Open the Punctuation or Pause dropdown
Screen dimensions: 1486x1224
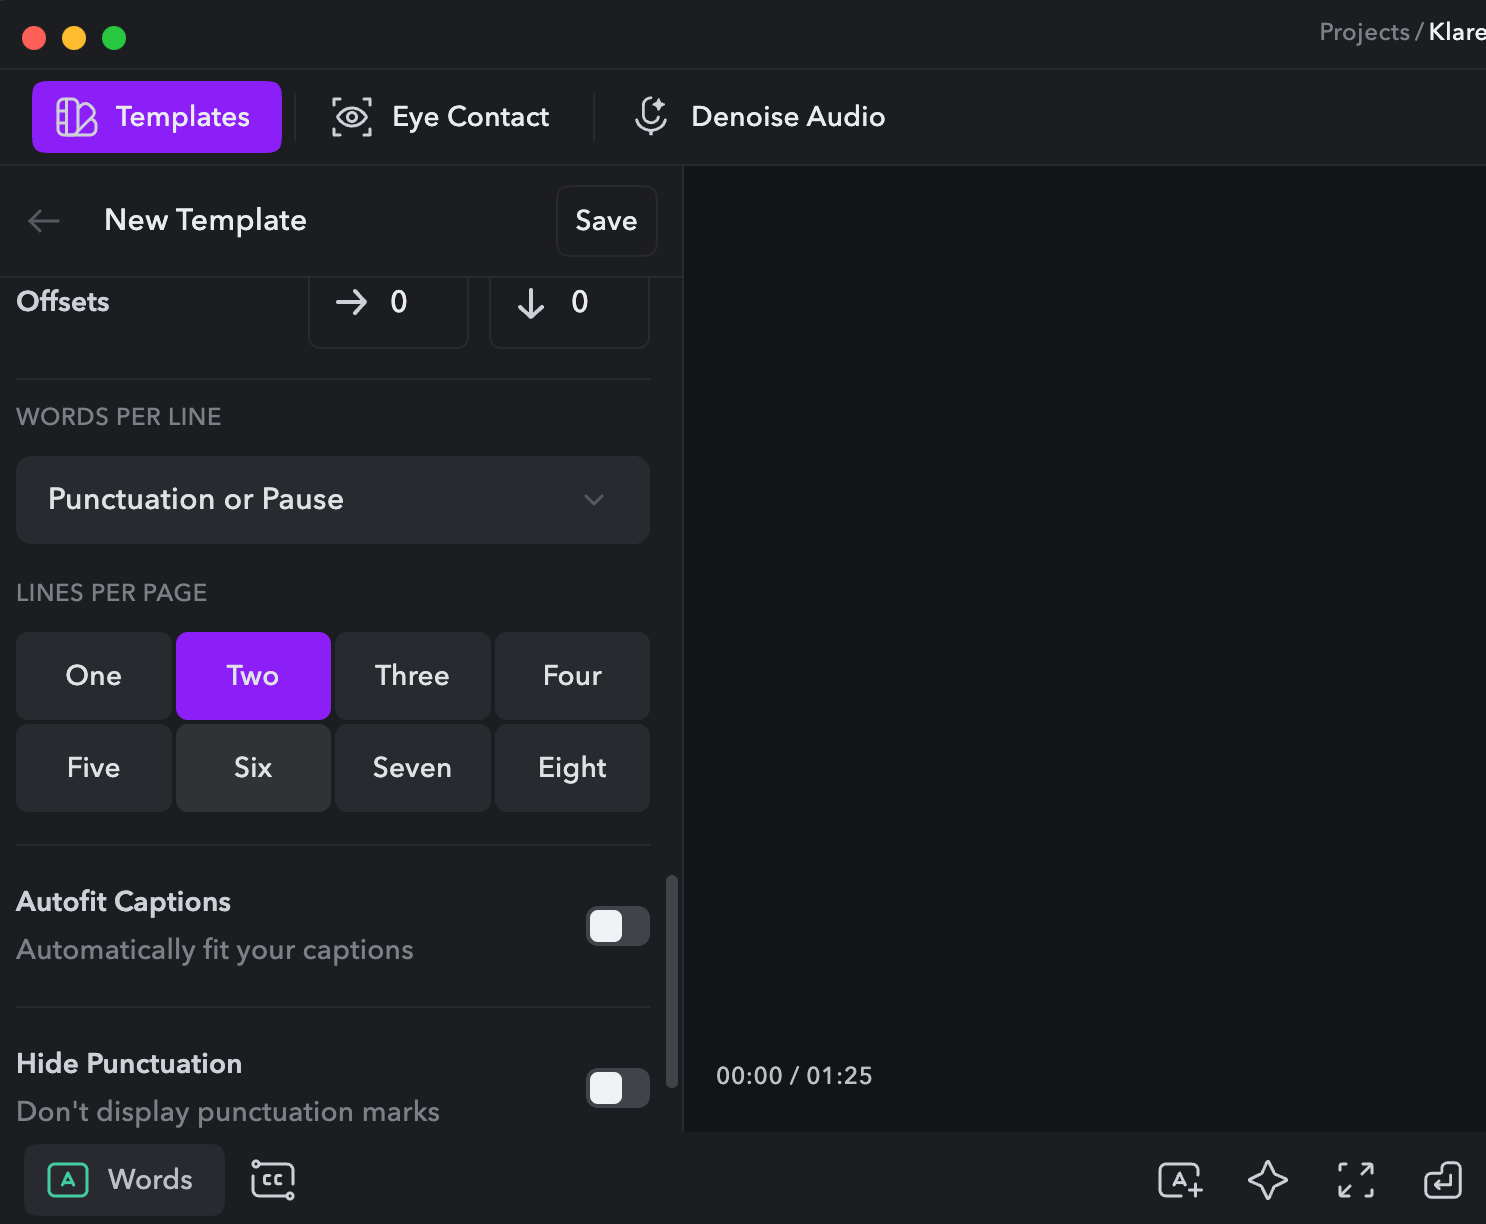tap(333, 500)
